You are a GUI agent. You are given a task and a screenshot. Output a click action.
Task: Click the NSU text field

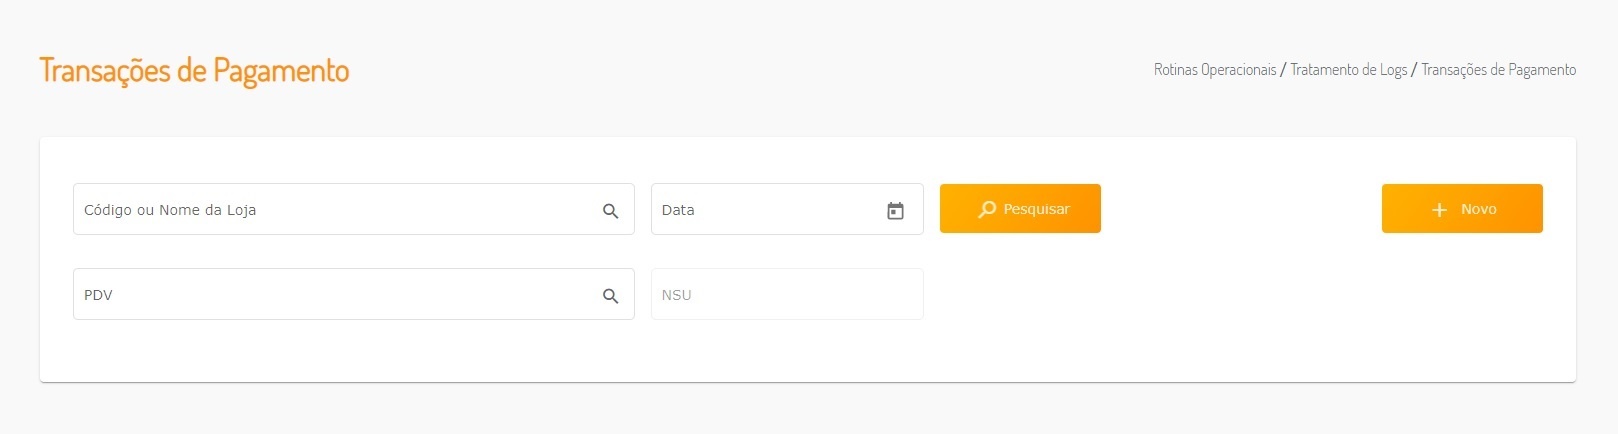787,295
